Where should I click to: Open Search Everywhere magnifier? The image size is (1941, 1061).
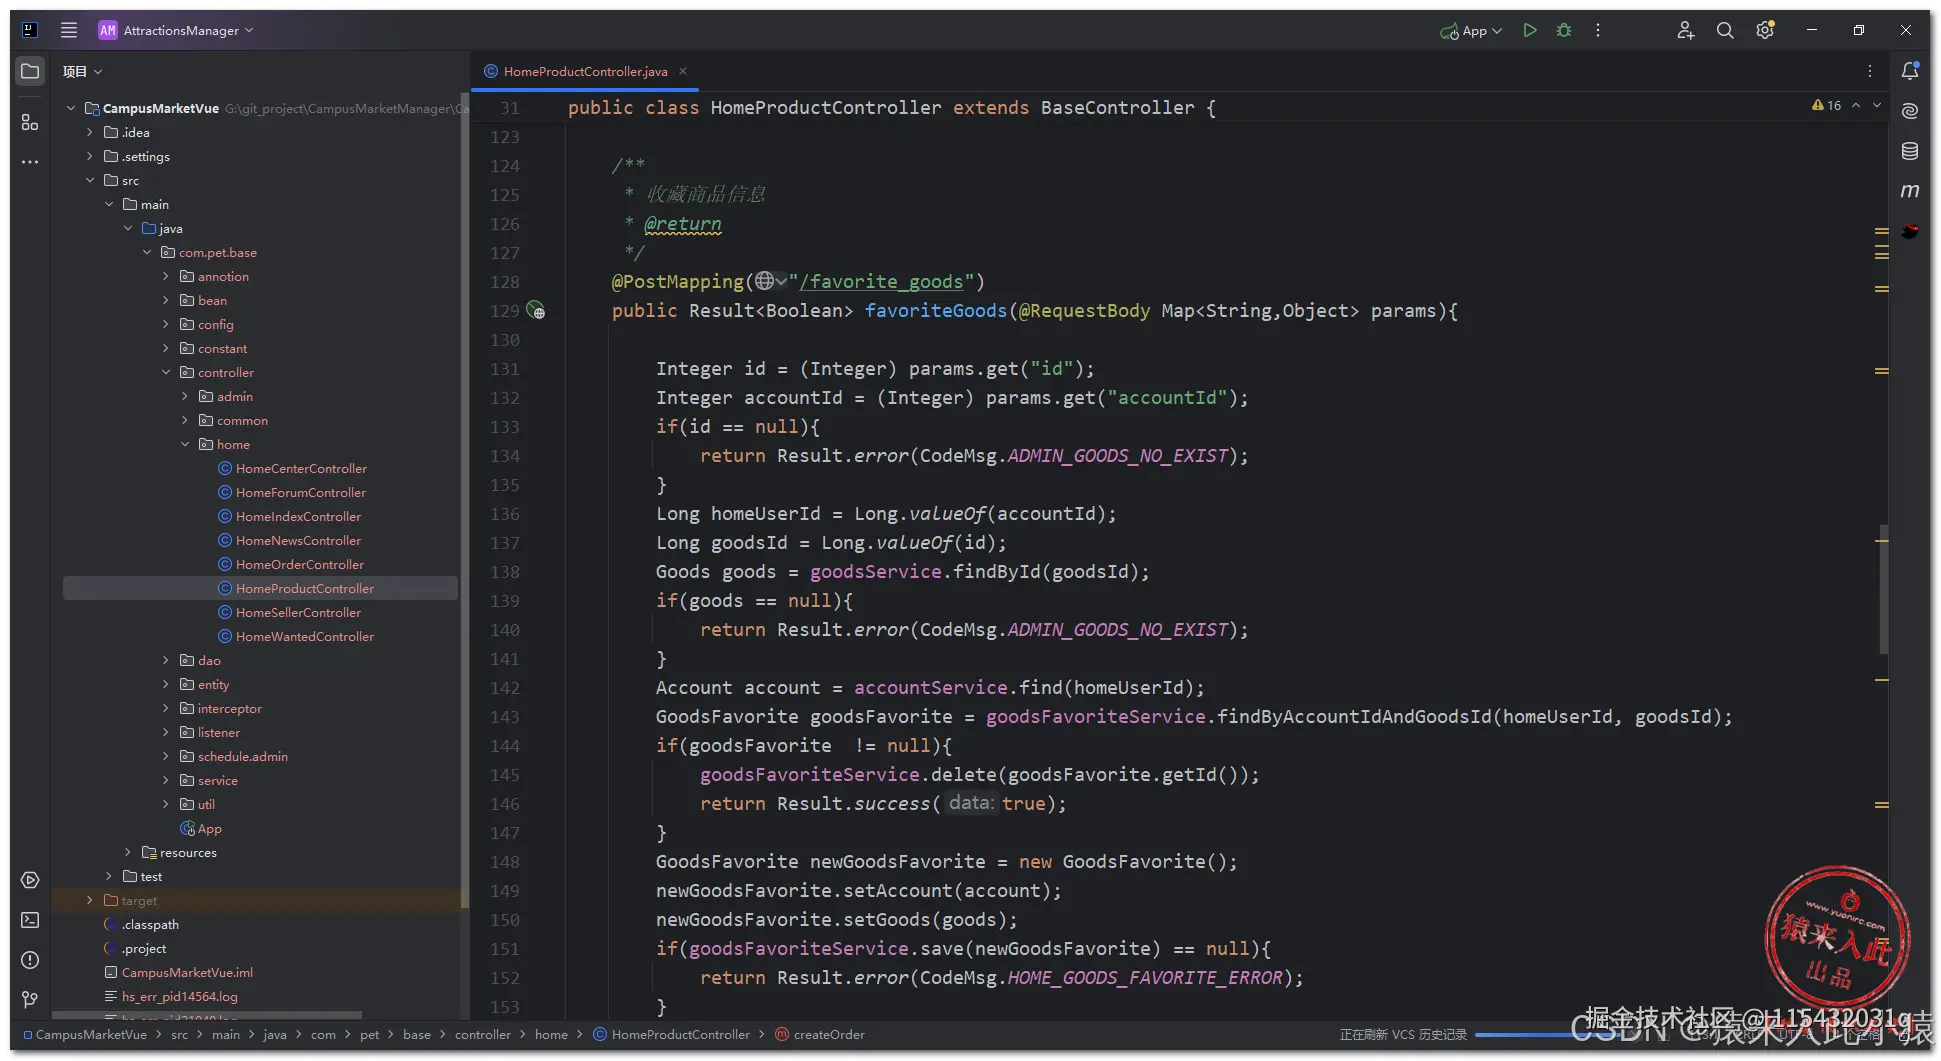pyautogui.click(x=1725, y=30)
